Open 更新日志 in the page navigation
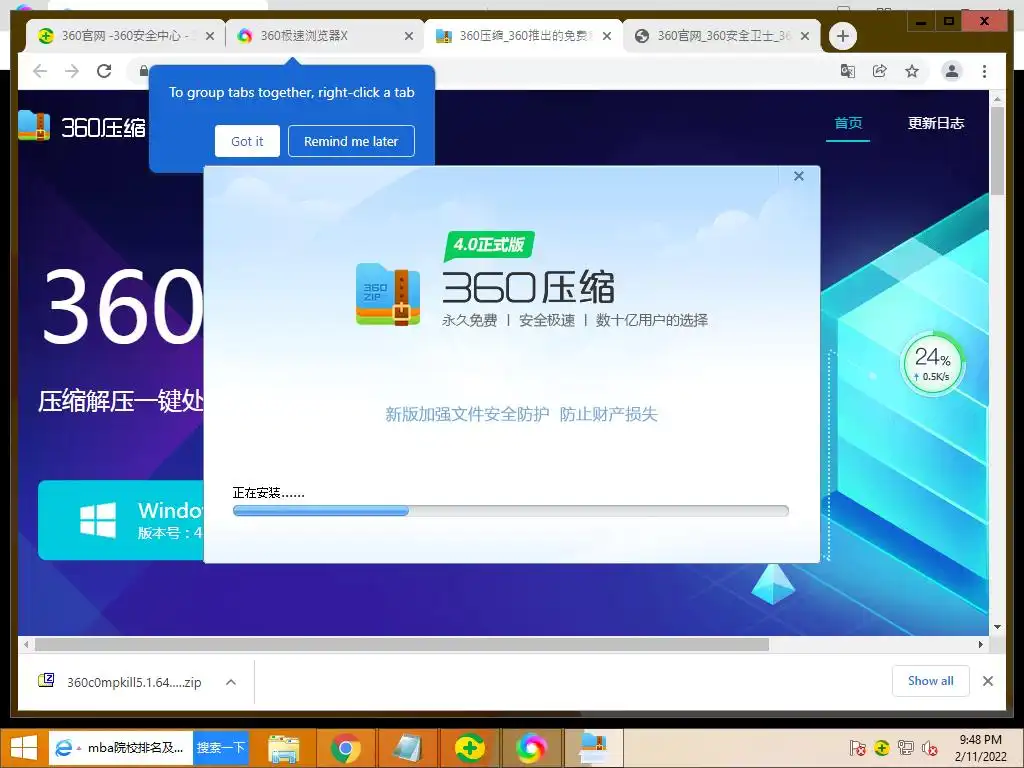 (935, 123)
